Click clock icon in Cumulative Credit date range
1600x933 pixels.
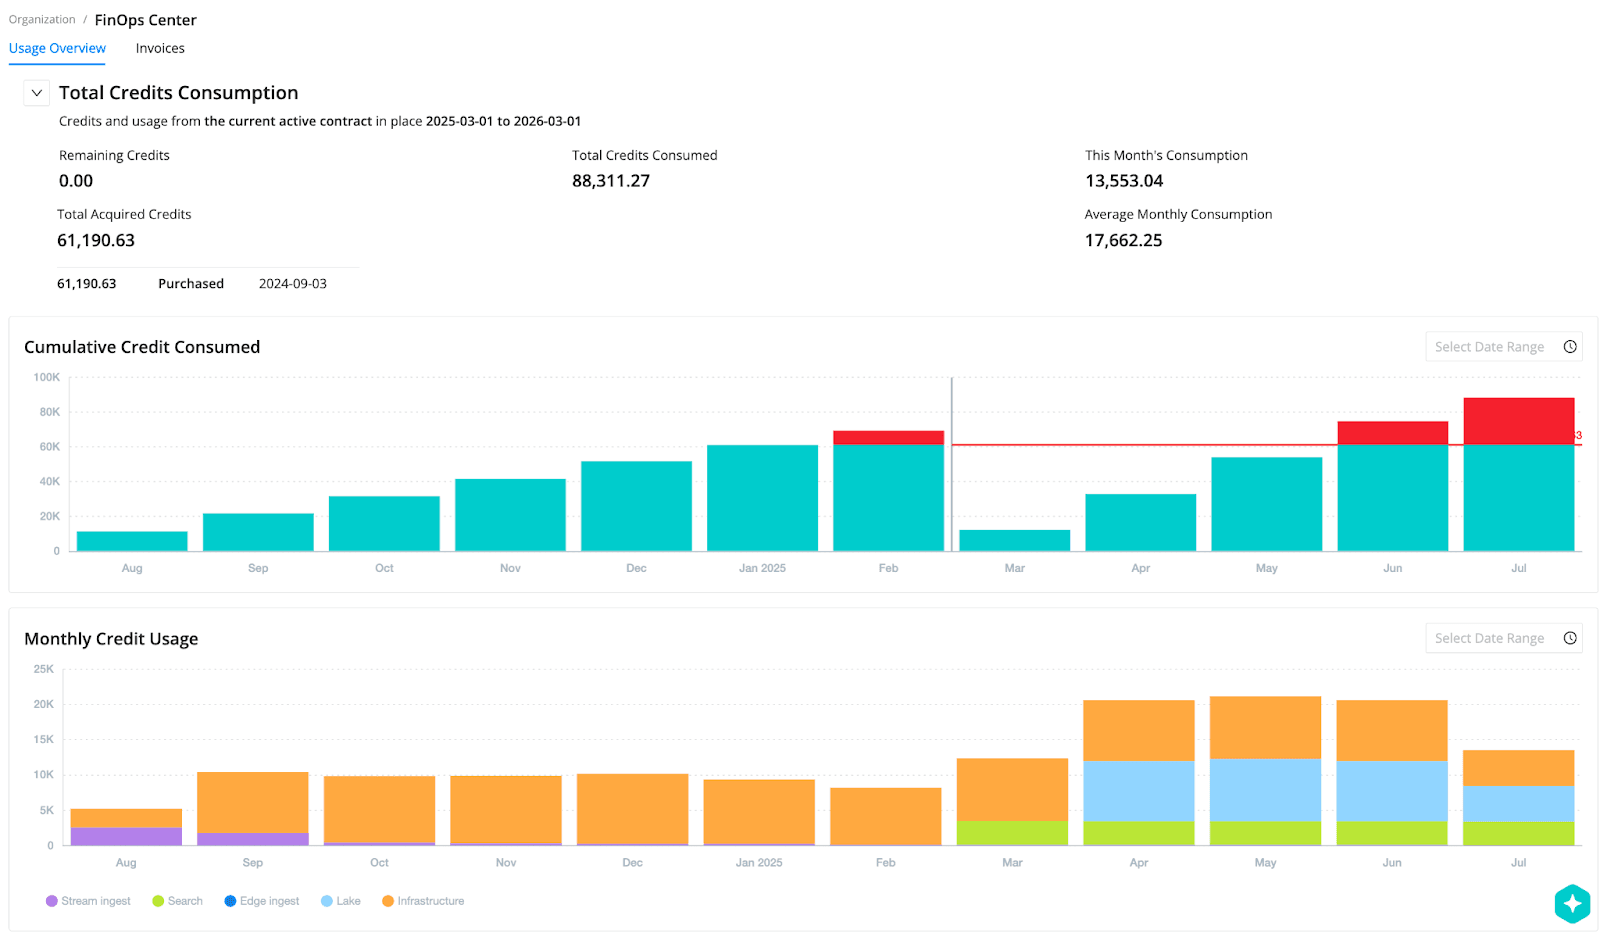pyautogui.click(x=1570, y=347)
